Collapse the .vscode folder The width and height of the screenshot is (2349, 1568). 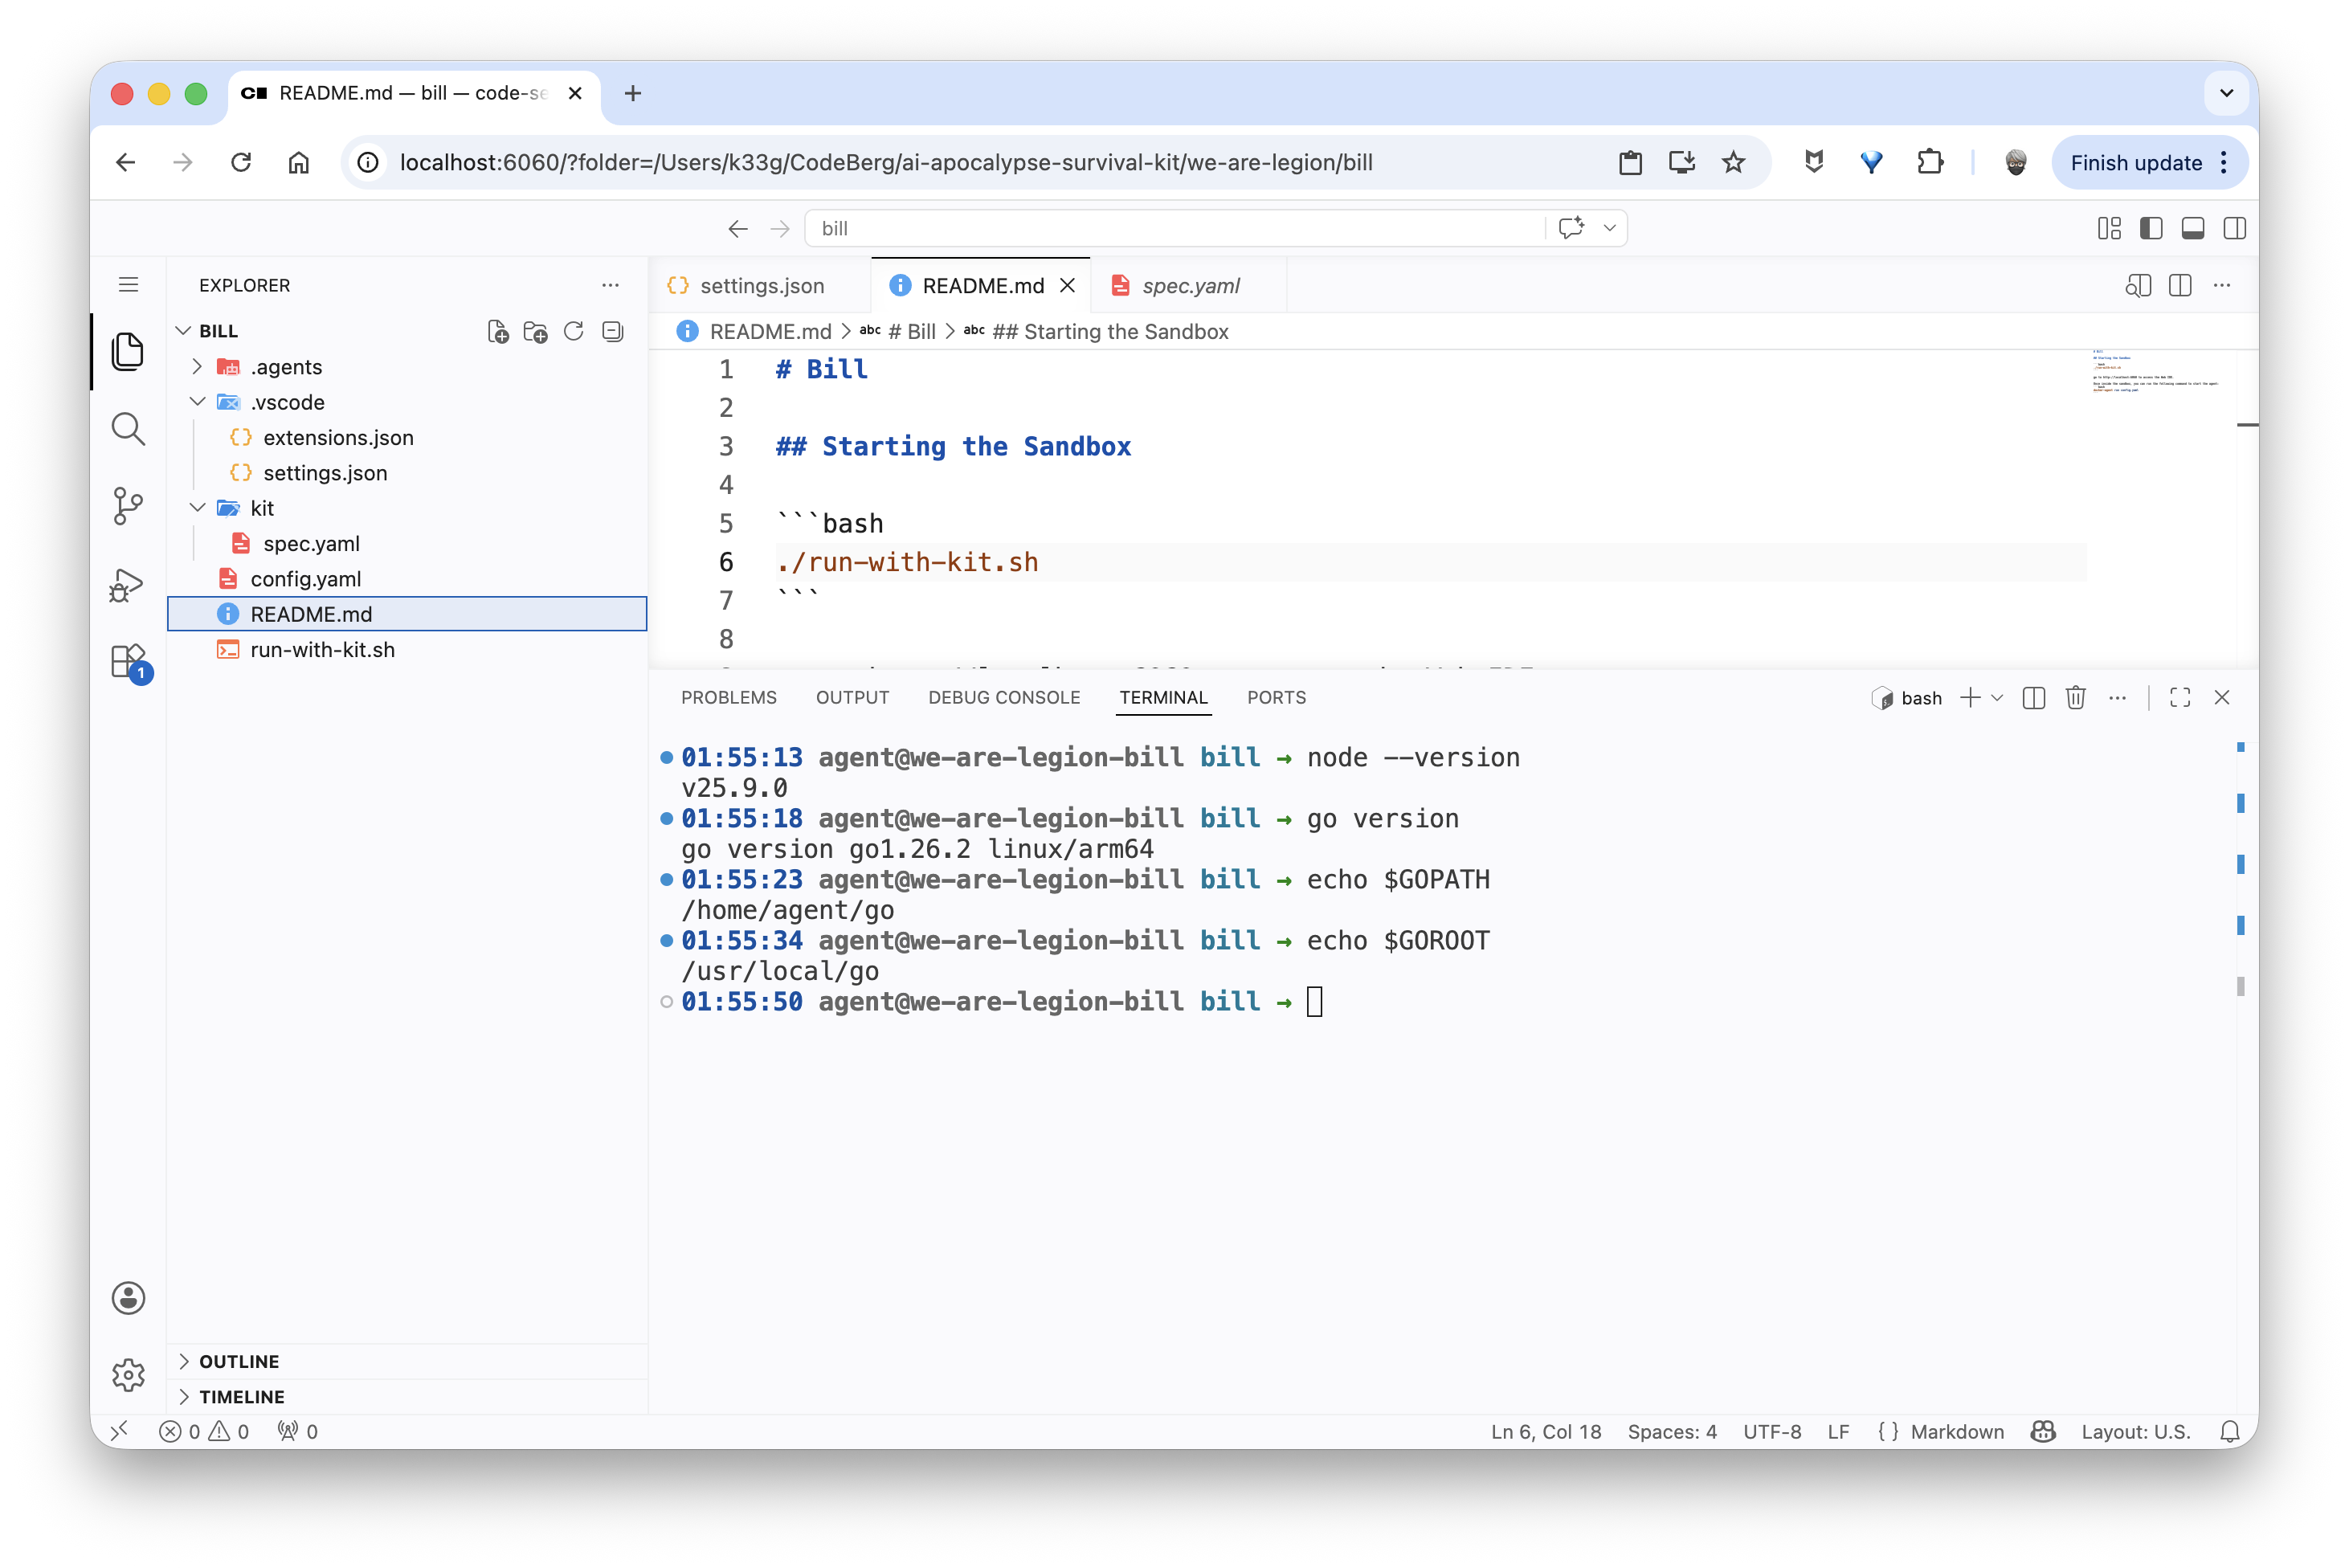[x=198, y=402]
